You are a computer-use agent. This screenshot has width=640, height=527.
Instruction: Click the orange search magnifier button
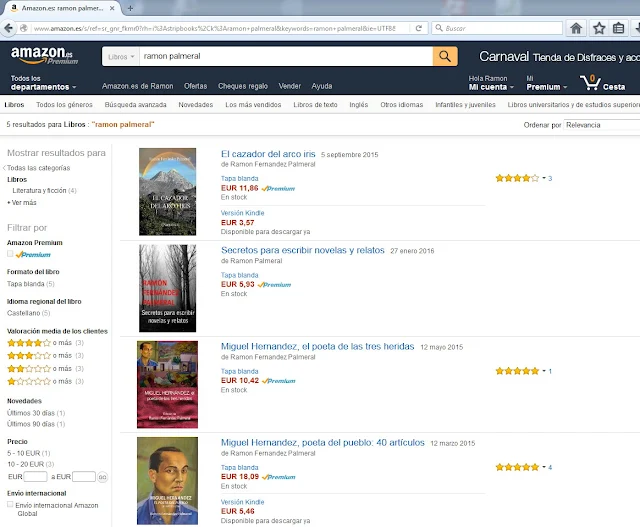point(445,56)
